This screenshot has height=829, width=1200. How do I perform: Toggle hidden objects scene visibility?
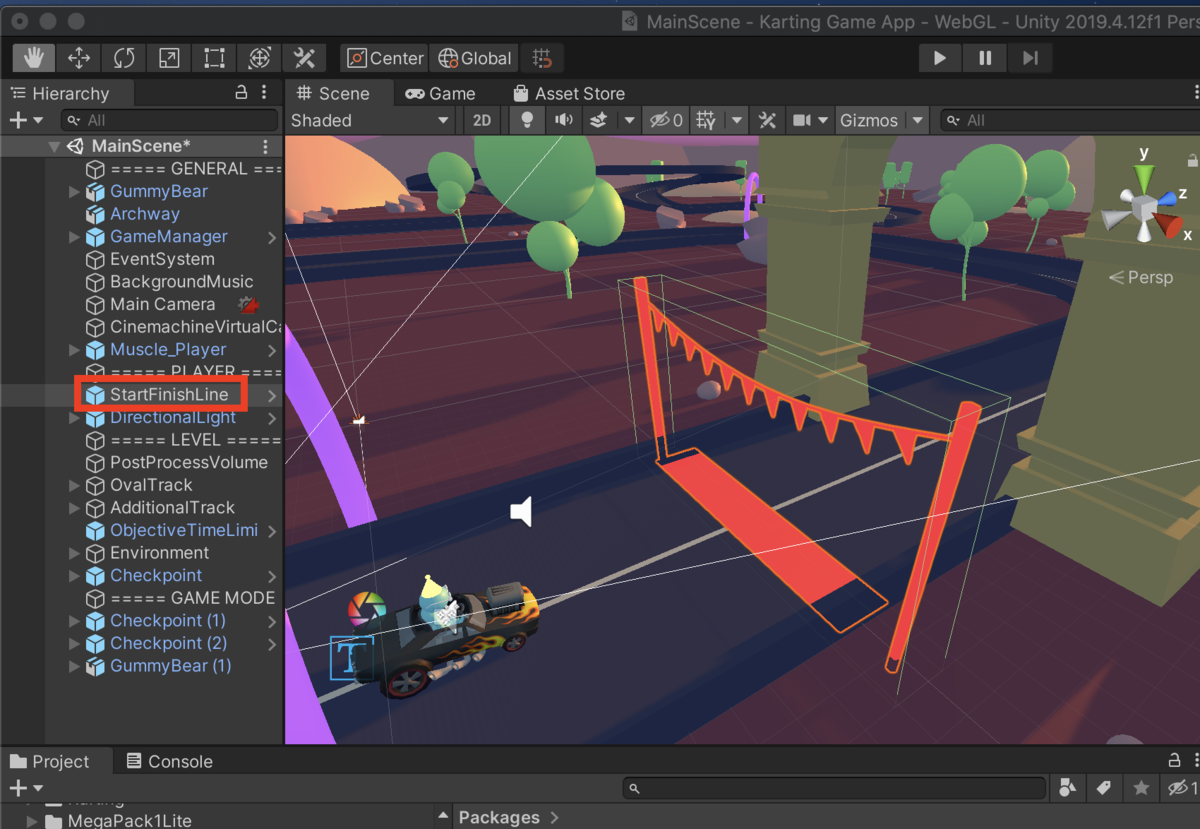666,120
